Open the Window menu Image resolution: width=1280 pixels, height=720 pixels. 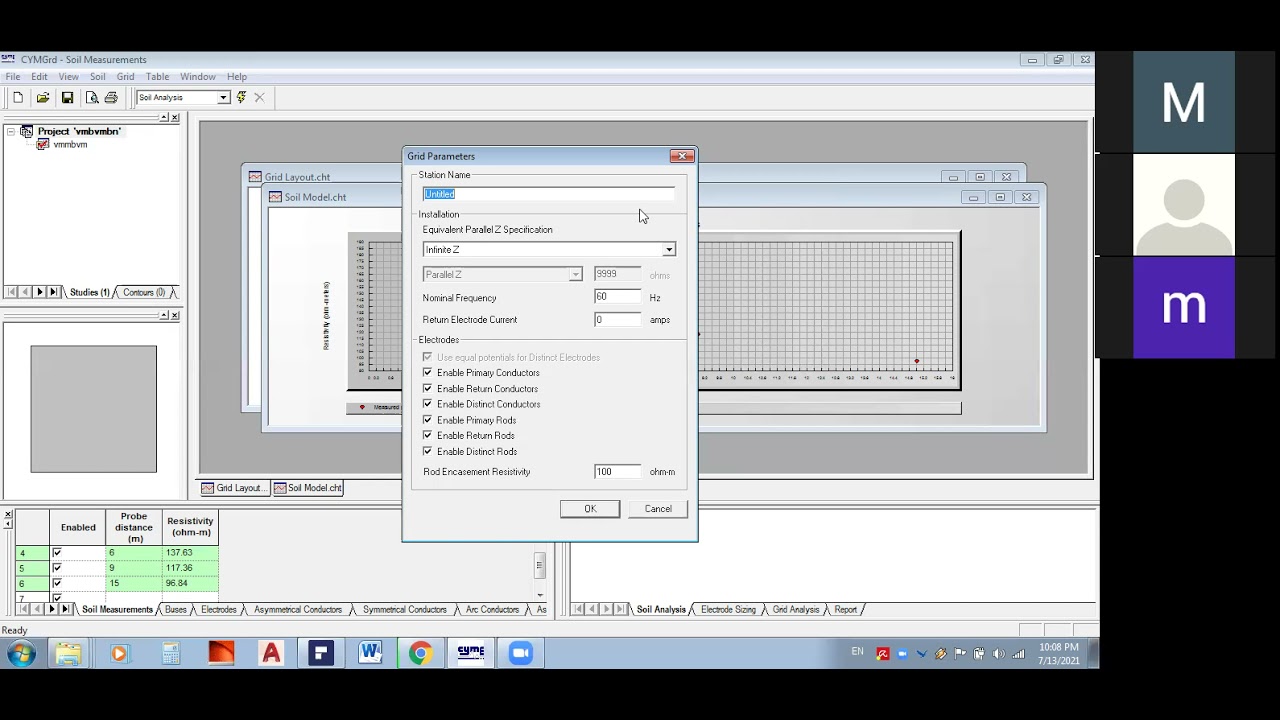click(198, 77)
